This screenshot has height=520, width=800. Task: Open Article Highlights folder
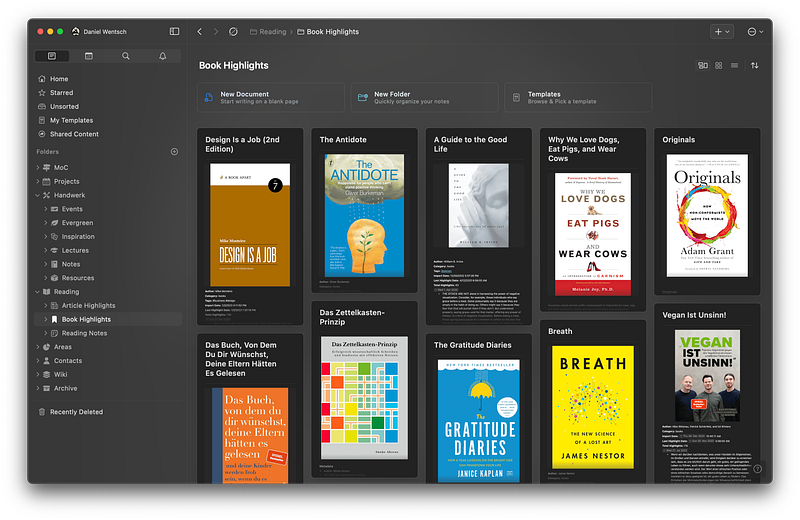[x=88, y=305]
